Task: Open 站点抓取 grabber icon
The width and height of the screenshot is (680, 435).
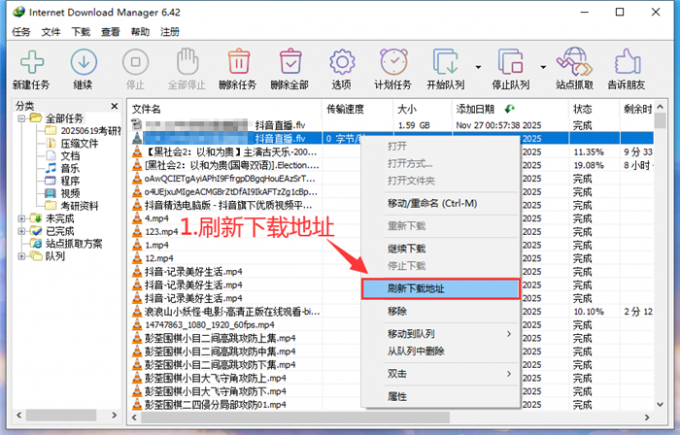Action: click(x=575, y=62)
